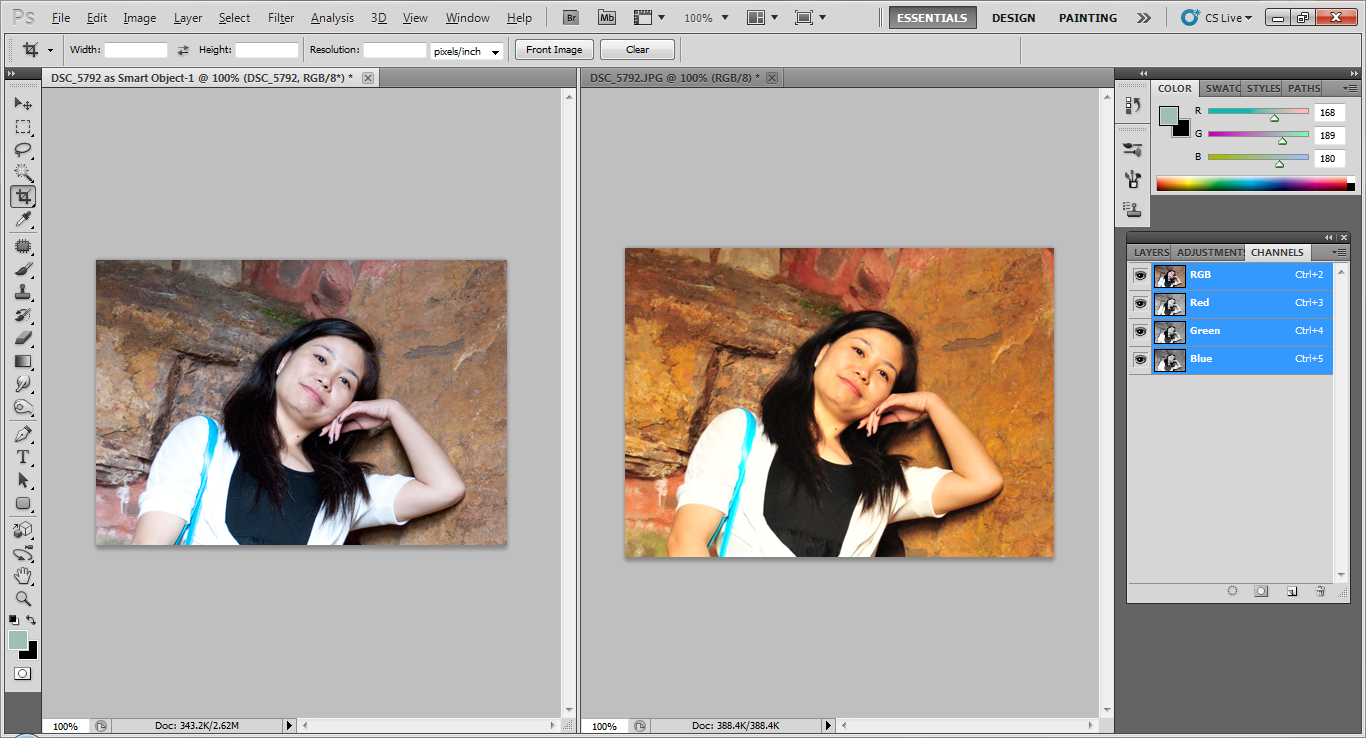This screenshot has width=1366, height=738.
Task: Toggle visibility of the Green channel
Action: pos(1140,331)
